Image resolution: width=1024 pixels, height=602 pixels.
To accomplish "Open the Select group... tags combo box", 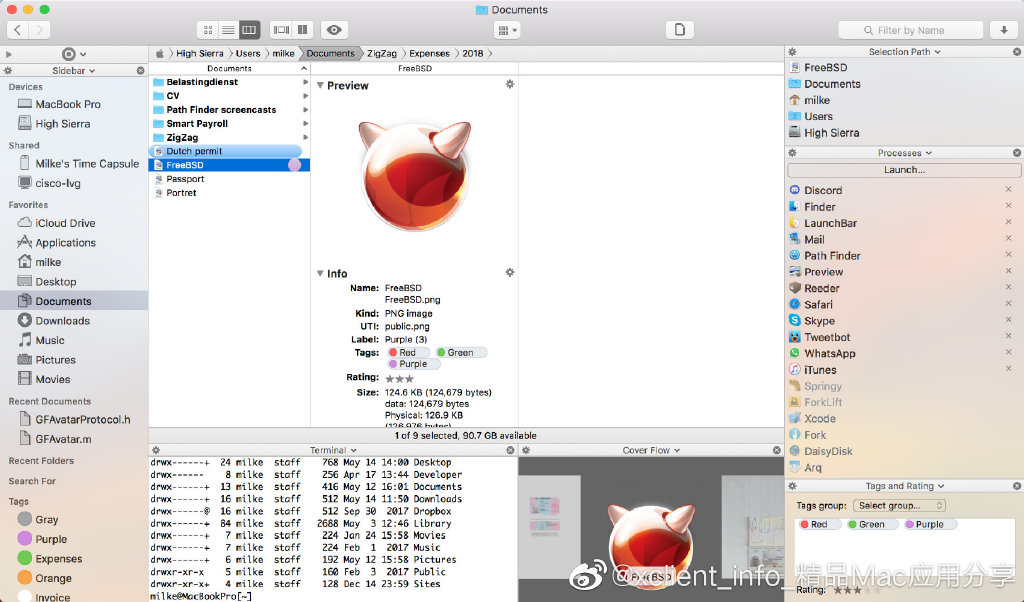I will [x=899, y=505].
